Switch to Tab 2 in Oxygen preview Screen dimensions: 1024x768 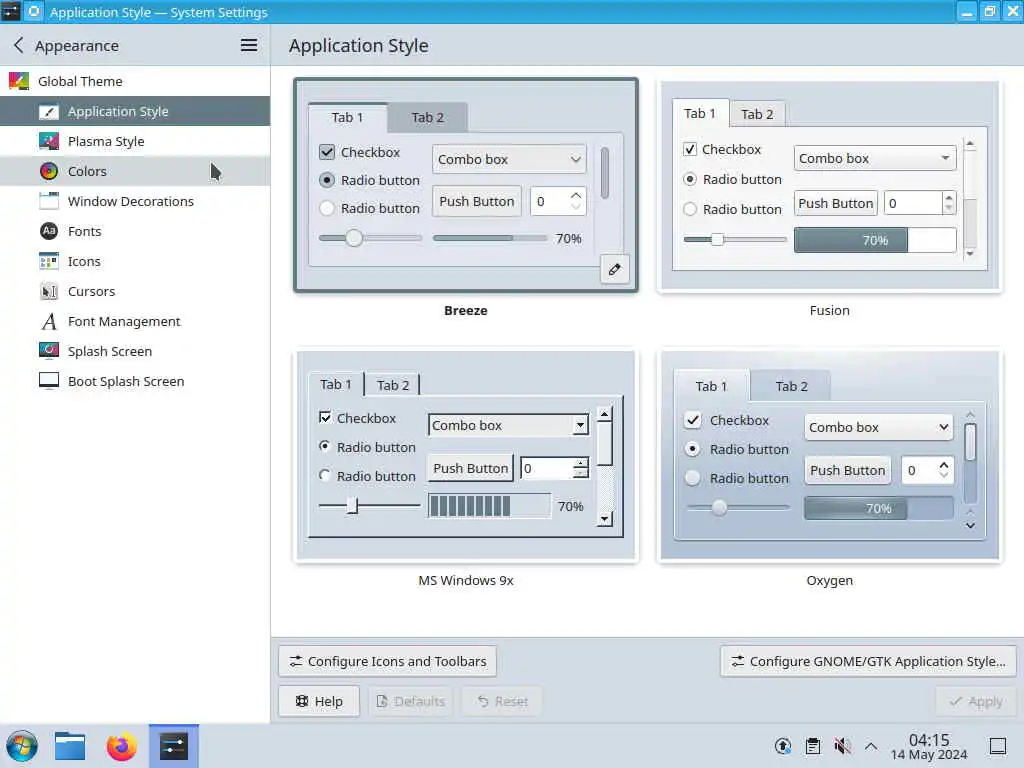pyautogui.click(x=792, y=386)
